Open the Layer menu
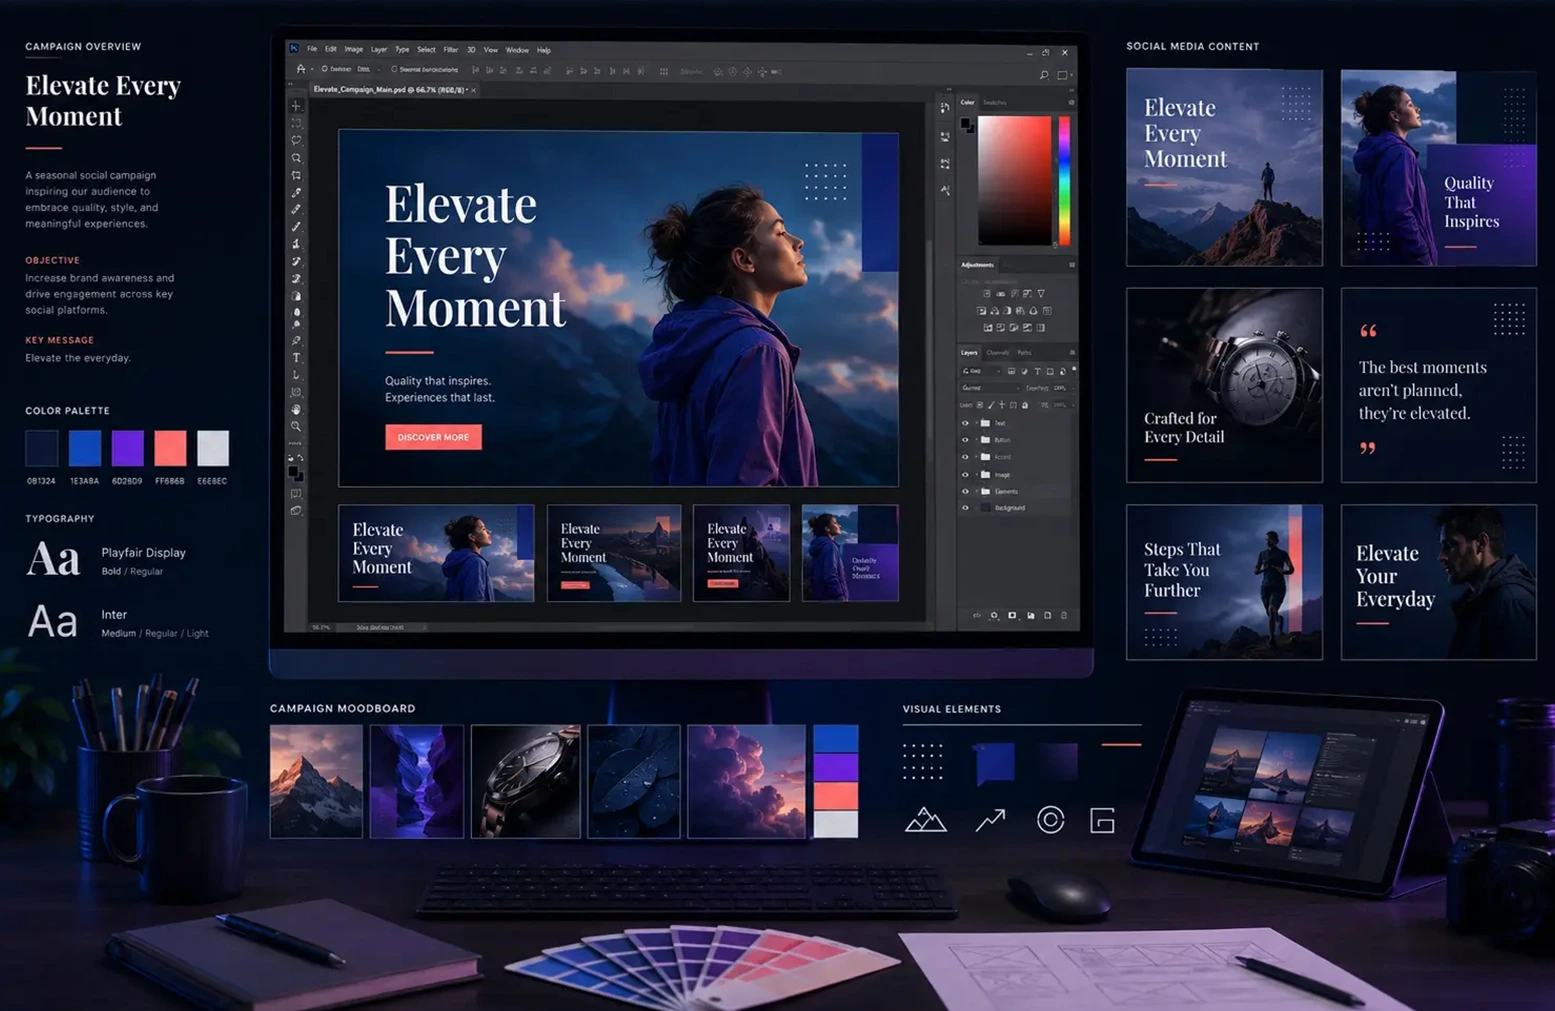The width and height of the screenshot is (1555, 1011). point(378,50)
